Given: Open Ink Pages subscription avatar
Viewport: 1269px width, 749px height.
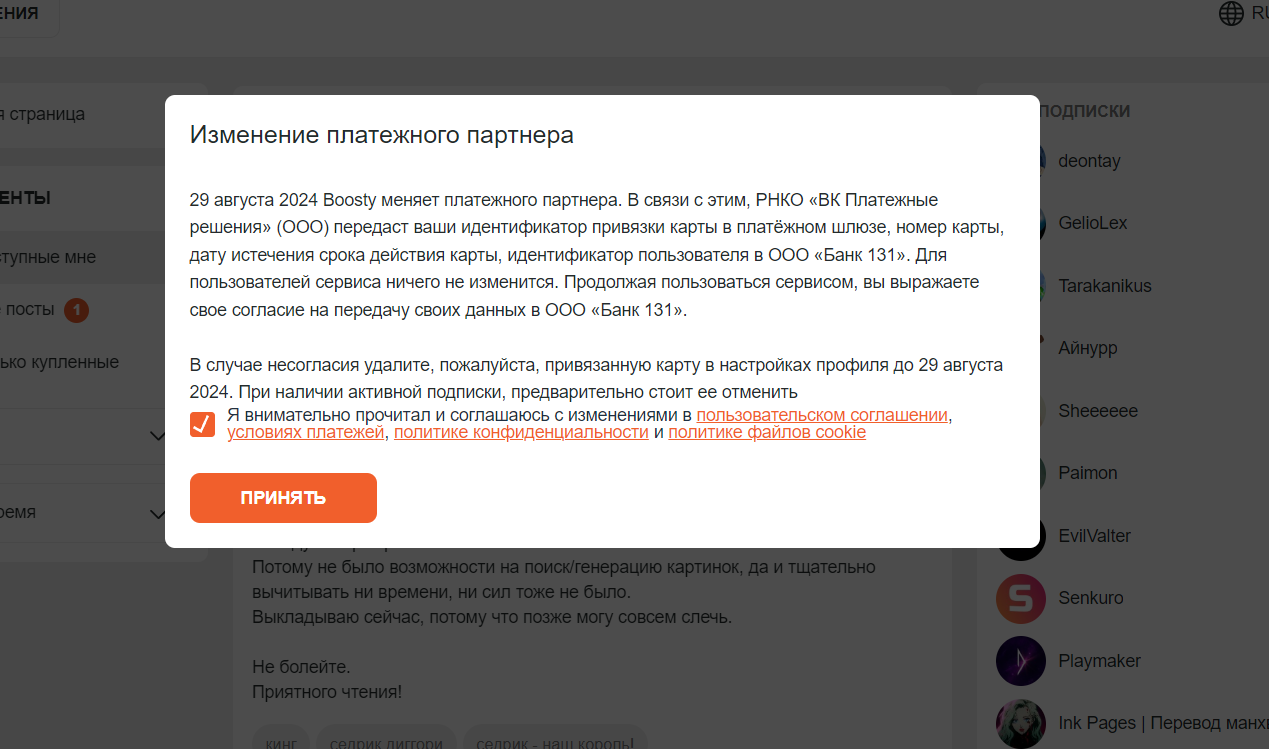Looking at the screenshot, I should tap(1021, 723).
